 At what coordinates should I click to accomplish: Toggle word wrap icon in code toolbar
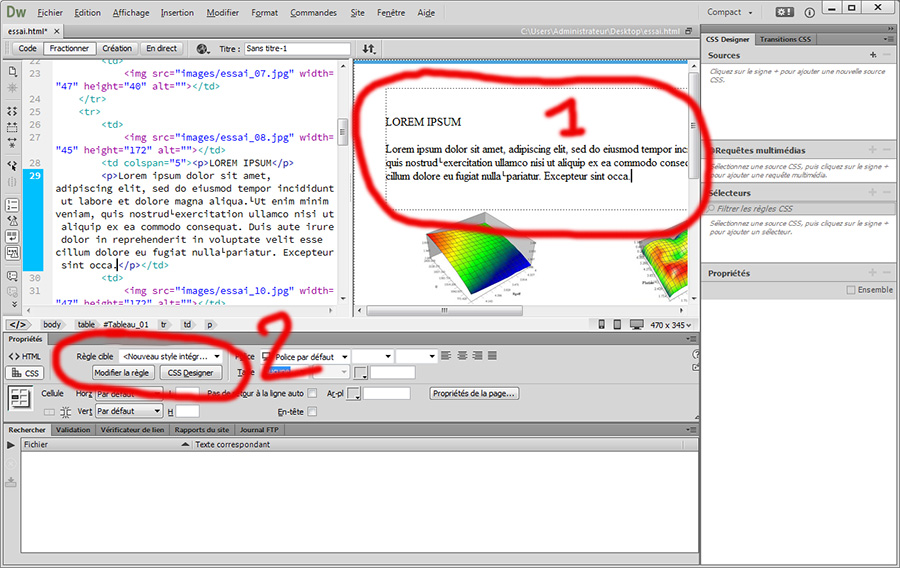point(12,236)
